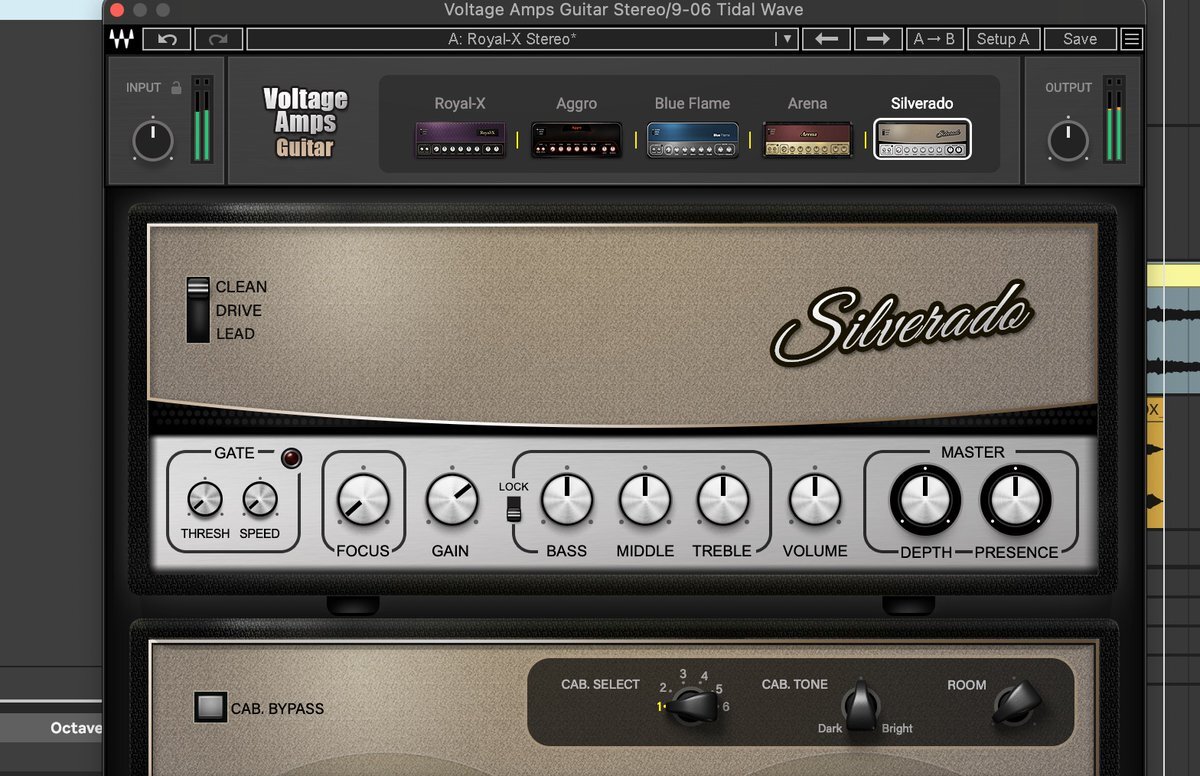Select cabinet number 6
Screen dimensions: 1200x776
pyautogui.click(x=725, y=707)
